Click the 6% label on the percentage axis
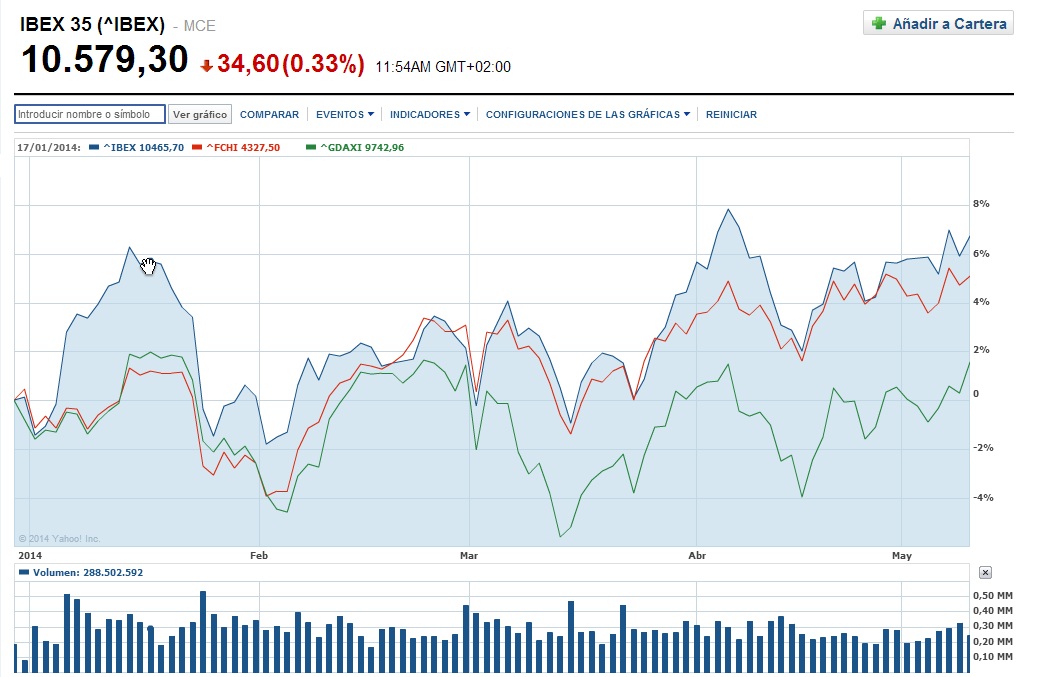Image resolution: width=1044 pixels, height=677 pixels. click(x=981, y=254)
